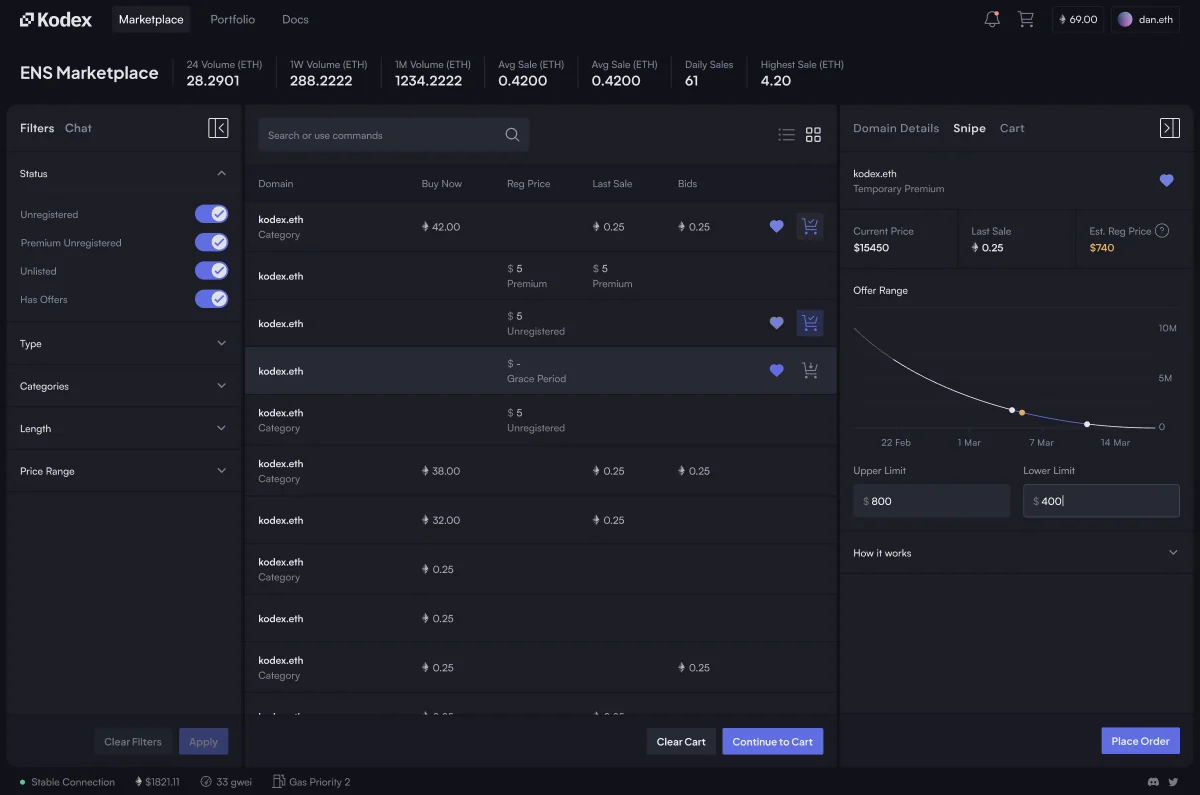Open the Portfolio tab
Screen dimensions: 1200x795
(232, 19)
